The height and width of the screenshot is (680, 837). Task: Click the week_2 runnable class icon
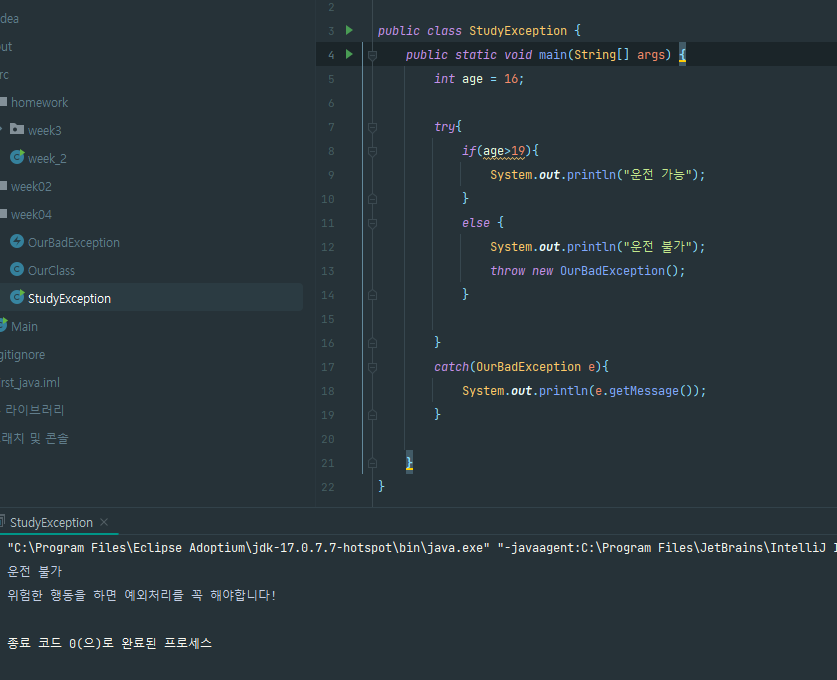(17, 157)
